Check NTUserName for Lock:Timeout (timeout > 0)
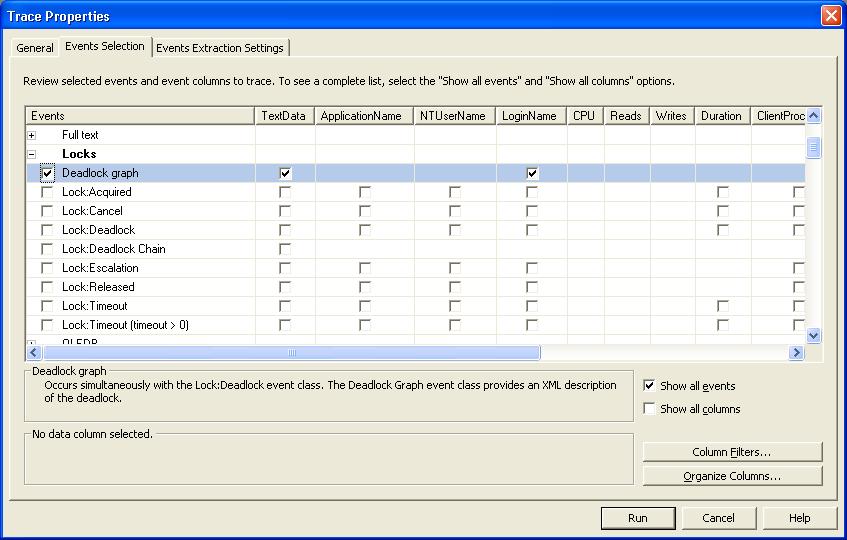 pos(455,325)
